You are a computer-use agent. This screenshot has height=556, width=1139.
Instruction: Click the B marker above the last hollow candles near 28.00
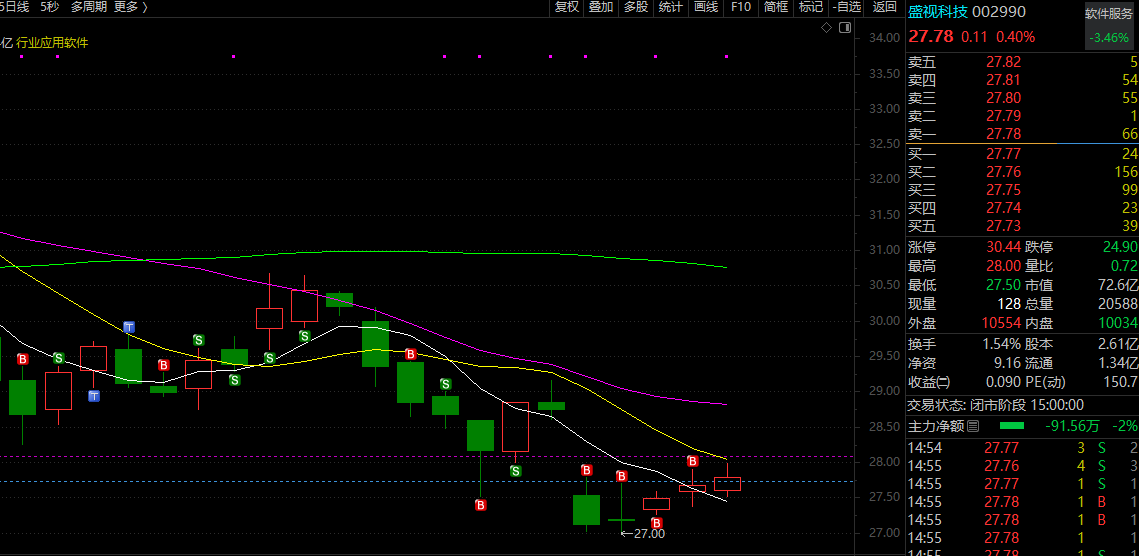point(692,462)
